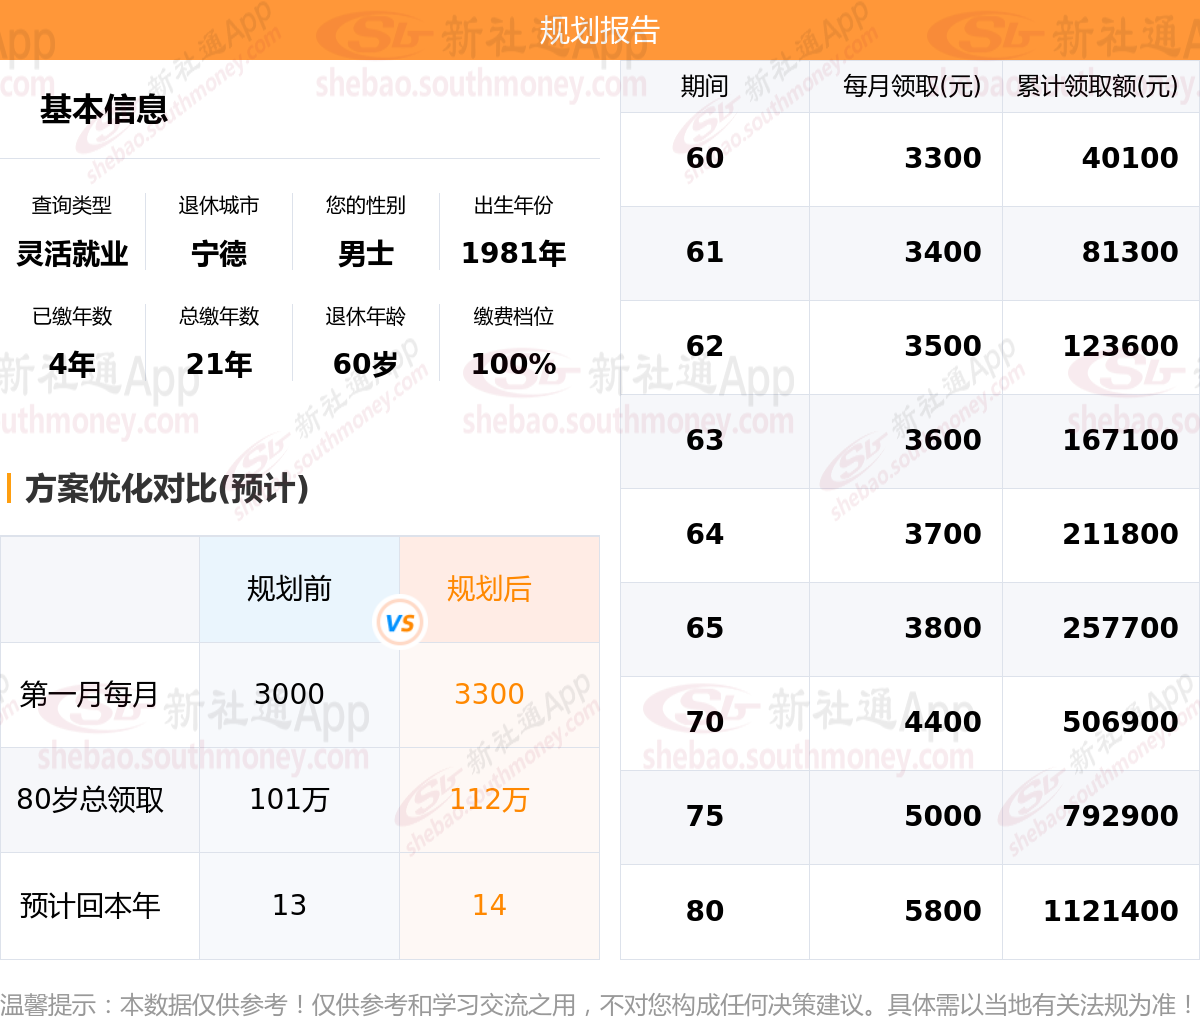Click the orange 14 payback years value
The width and height of the screenshot is (1200, 1019).
coord(489,905)
